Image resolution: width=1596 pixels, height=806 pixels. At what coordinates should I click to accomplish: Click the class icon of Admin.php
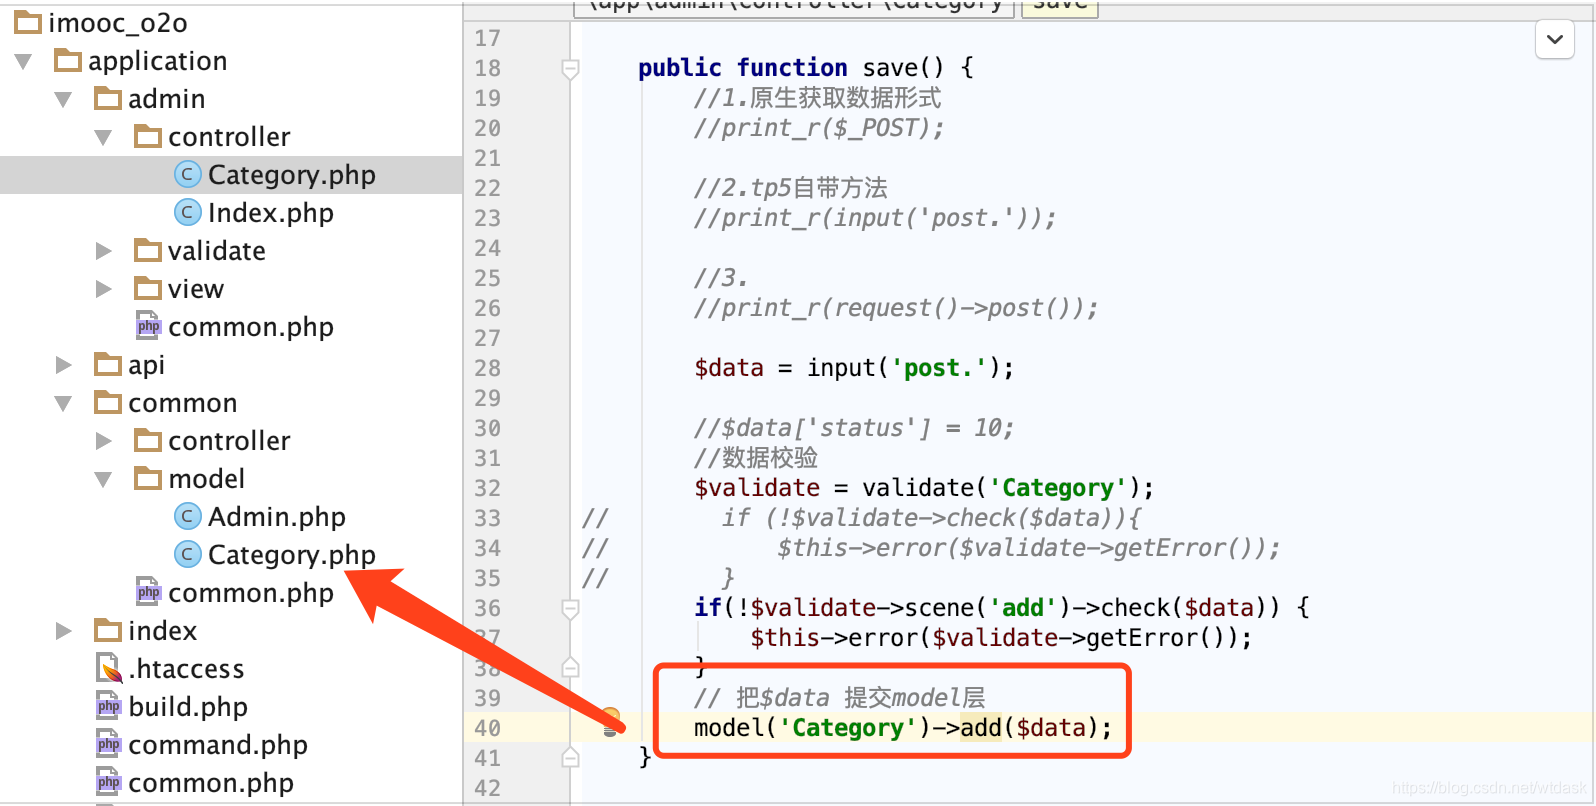[x=187, y=516]
